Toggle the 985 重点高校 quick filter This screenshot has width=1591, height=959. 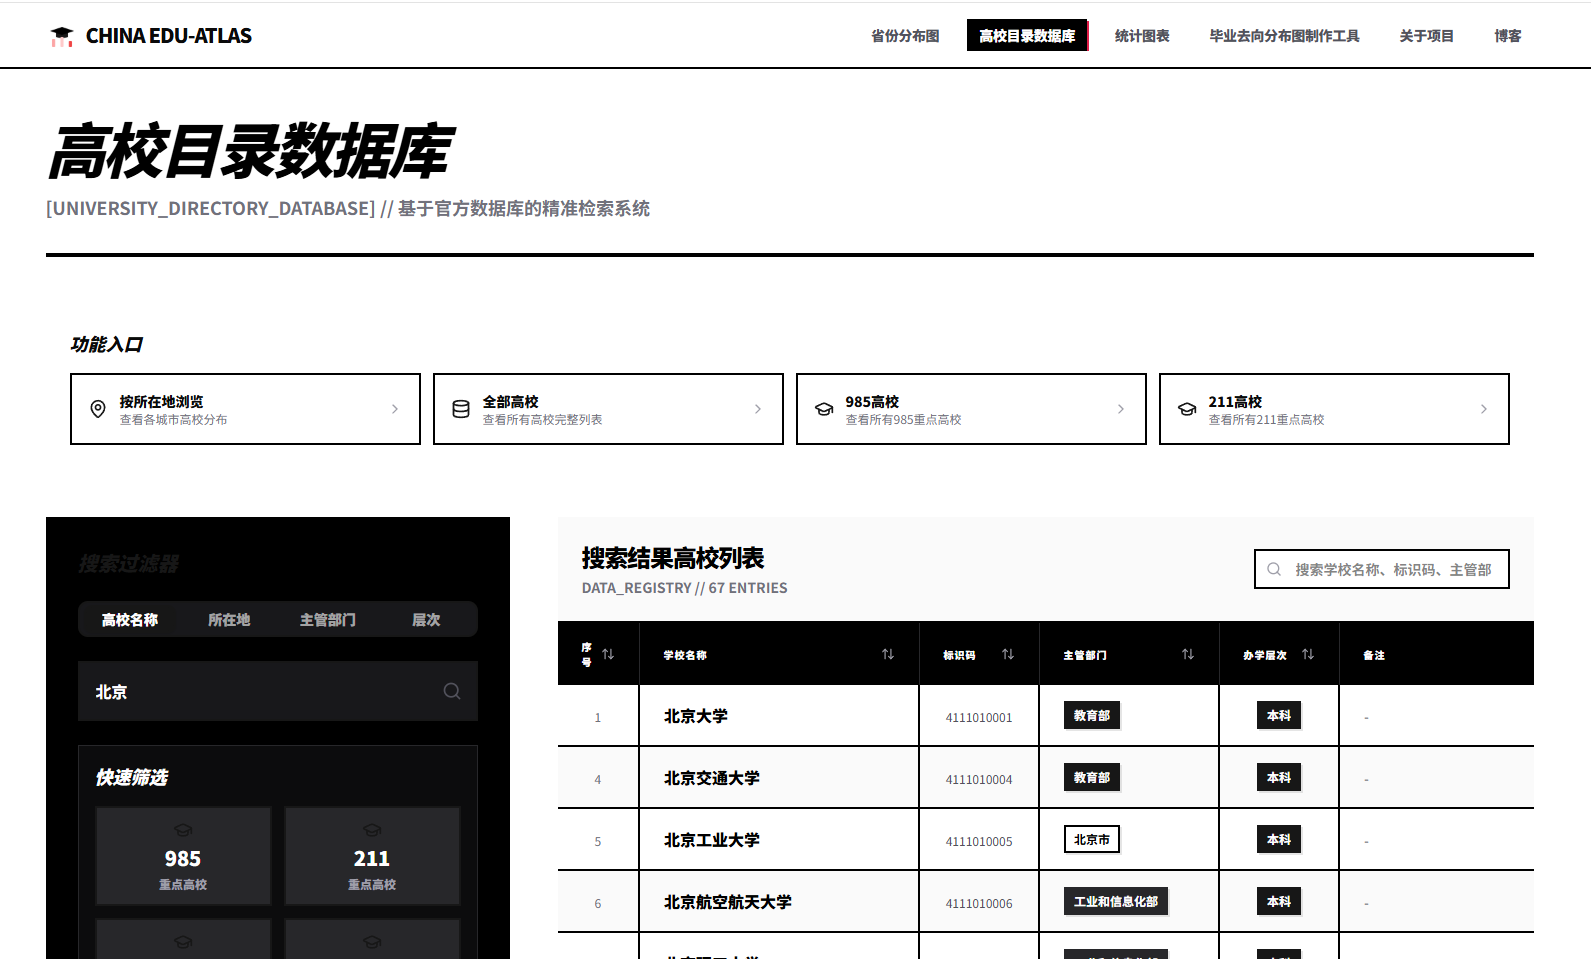[x=183, y=856]
